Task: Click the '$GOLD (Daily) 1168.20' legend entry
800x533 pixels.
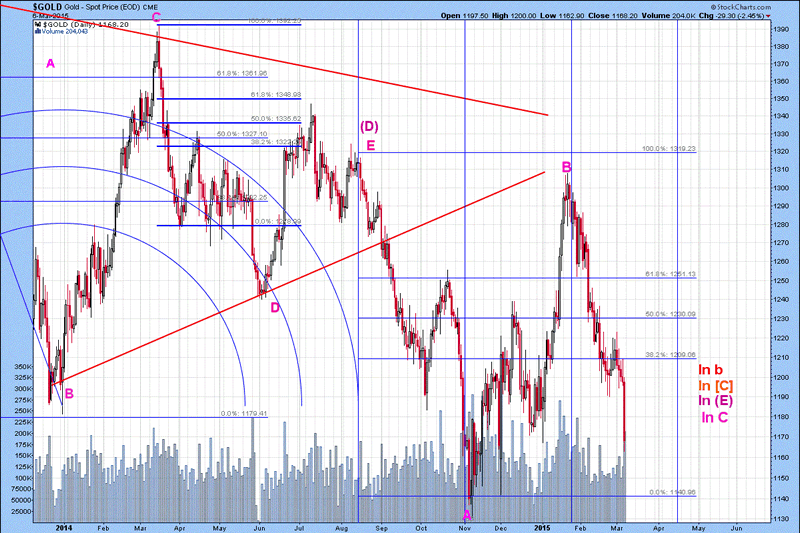Action: point(85,24)
